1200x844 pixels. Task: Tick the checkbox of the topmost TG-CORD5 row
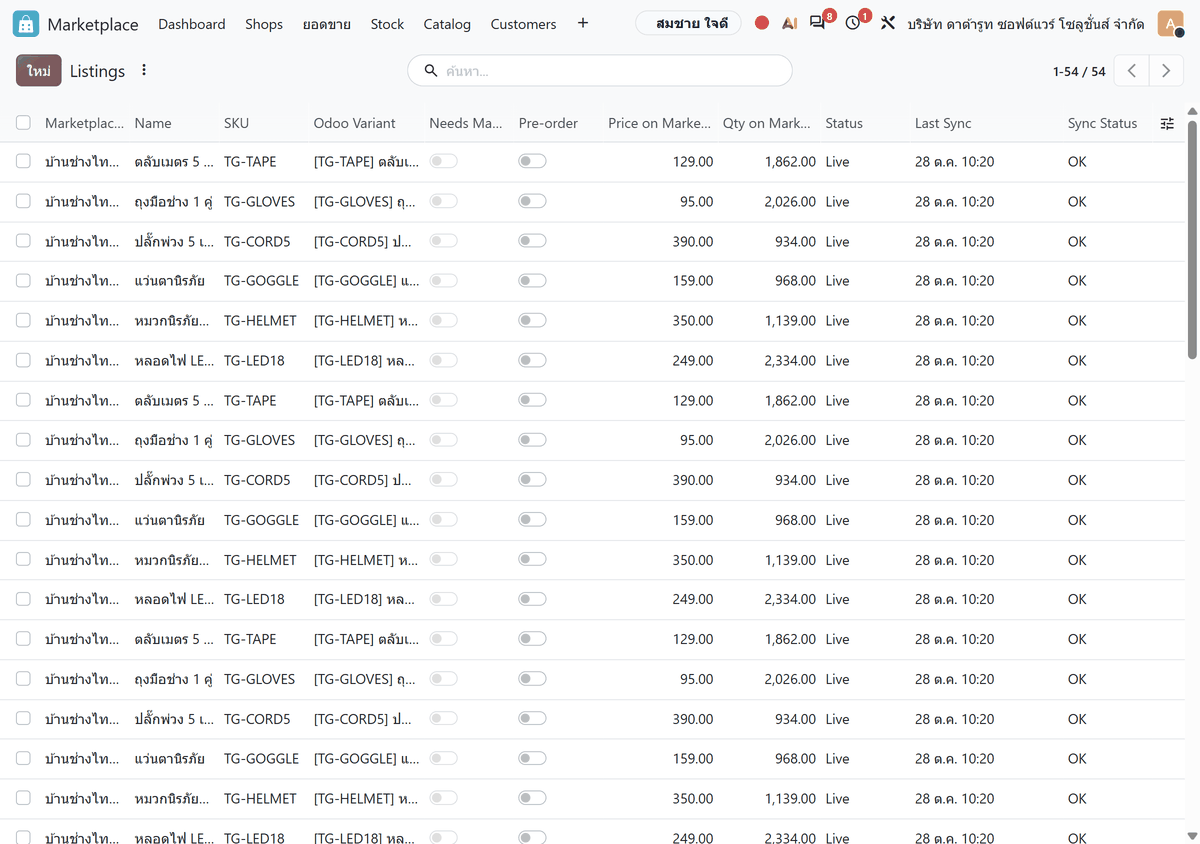[23, 241]
